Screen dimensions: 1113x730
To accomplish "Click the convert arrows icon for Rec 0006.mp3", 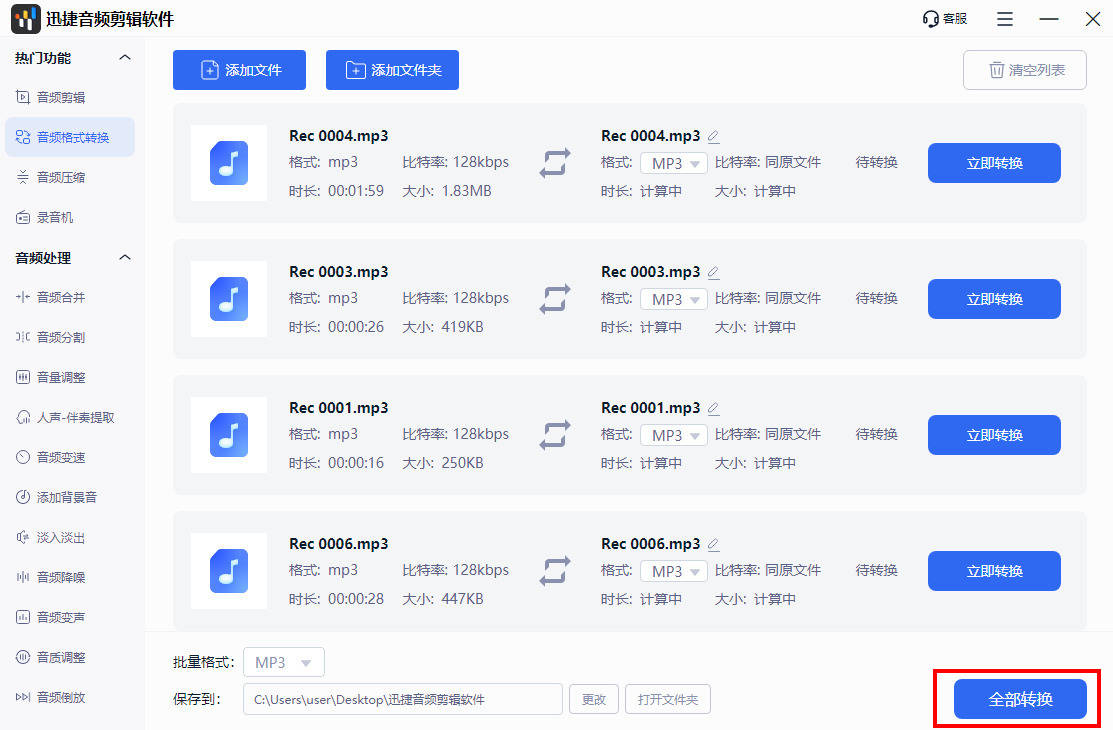I will (554, 571).
